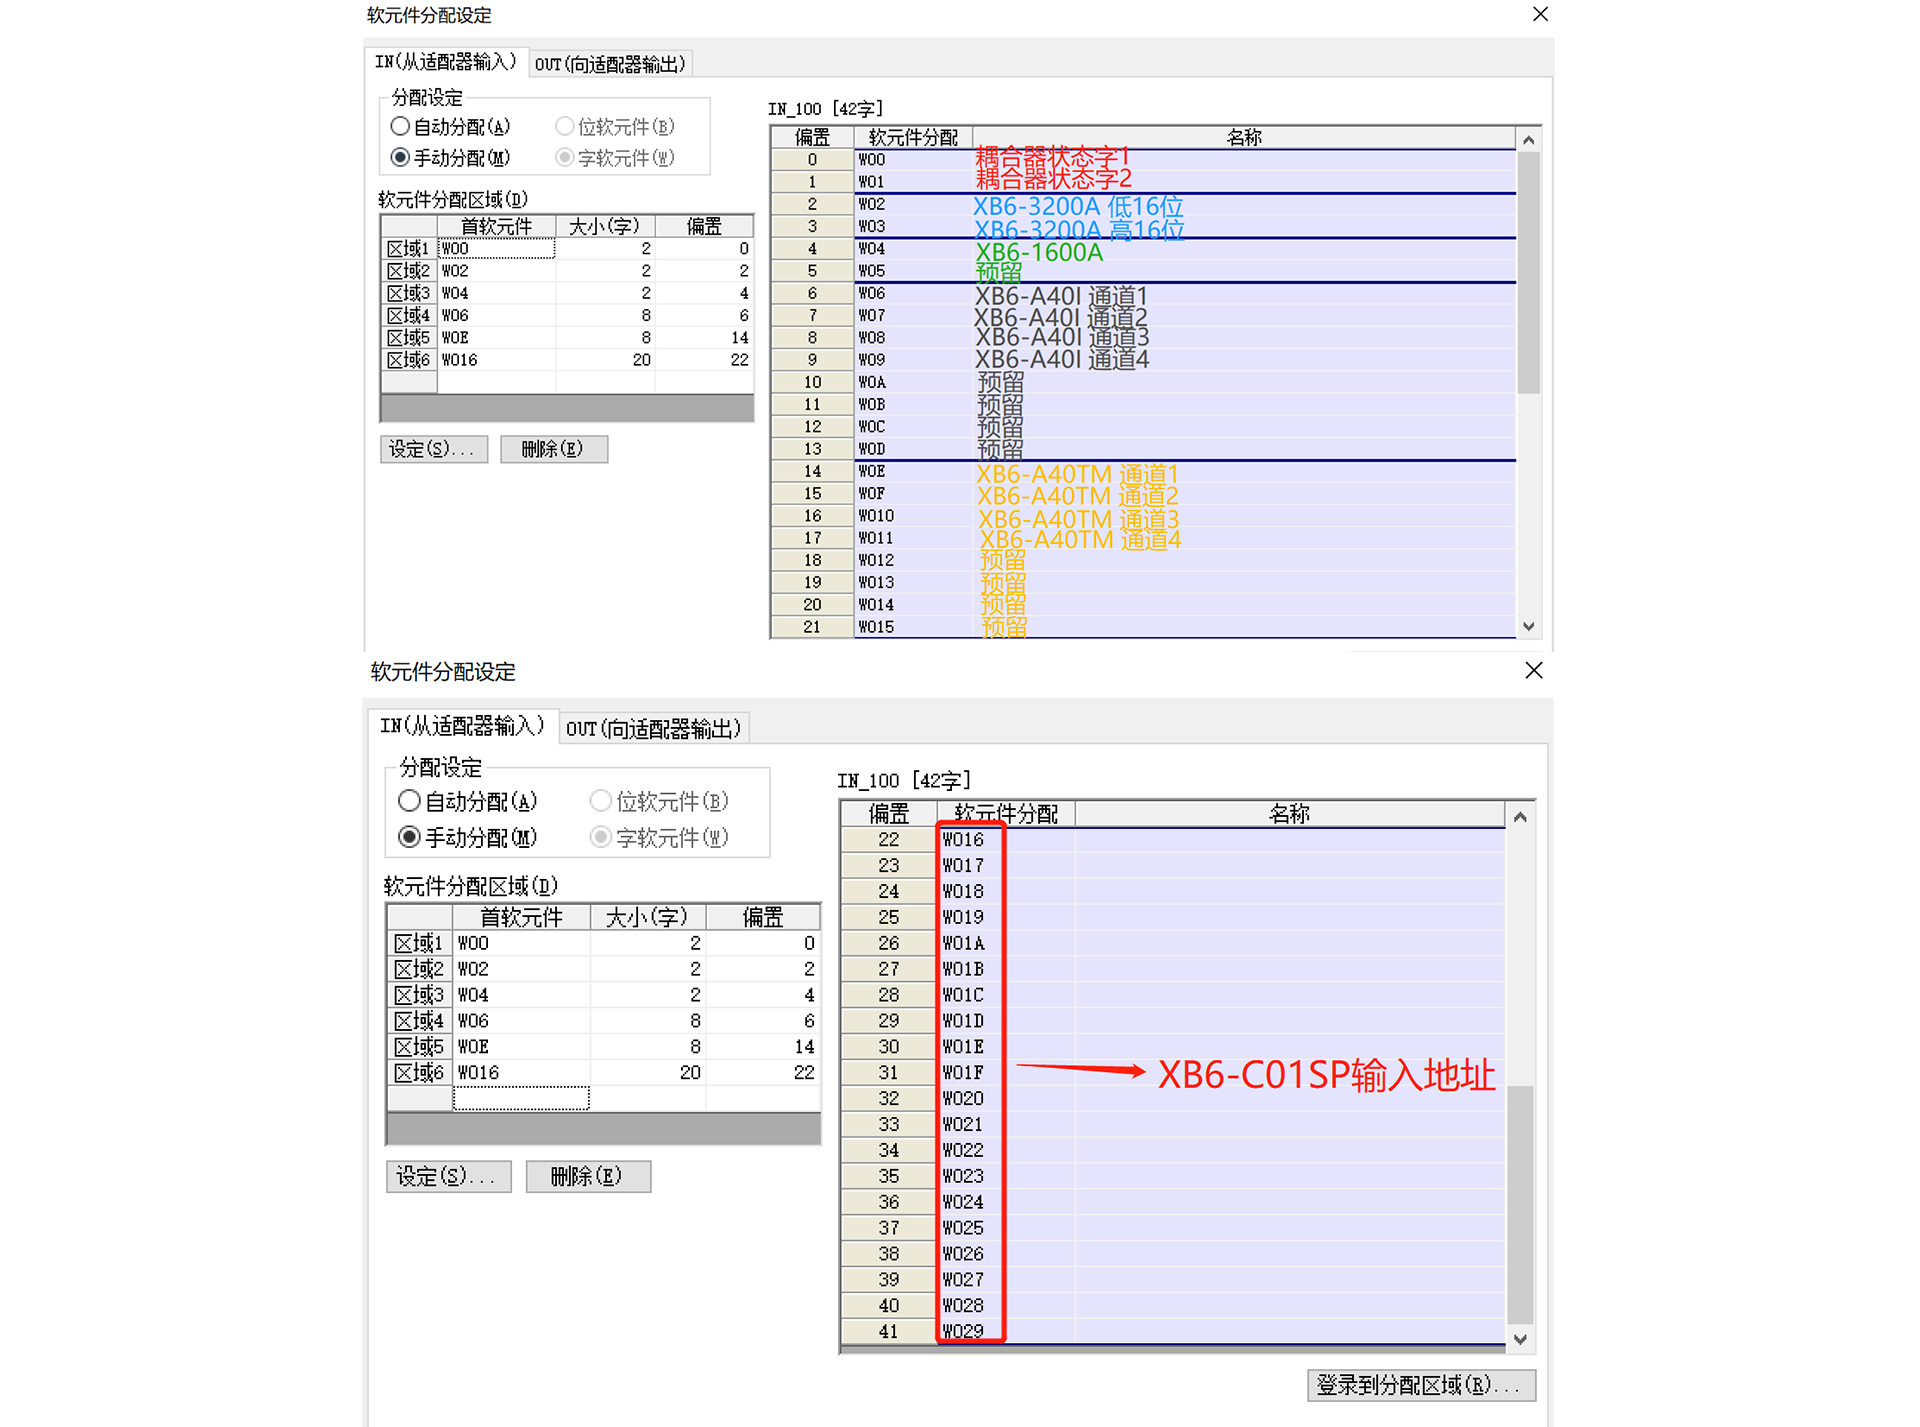Image resolution: width=1920 pixels, height=1427 pixels.
Task: Click 登录到分配区域(R)... button
Action: pyautogui.click(x=1420, y=1385)
